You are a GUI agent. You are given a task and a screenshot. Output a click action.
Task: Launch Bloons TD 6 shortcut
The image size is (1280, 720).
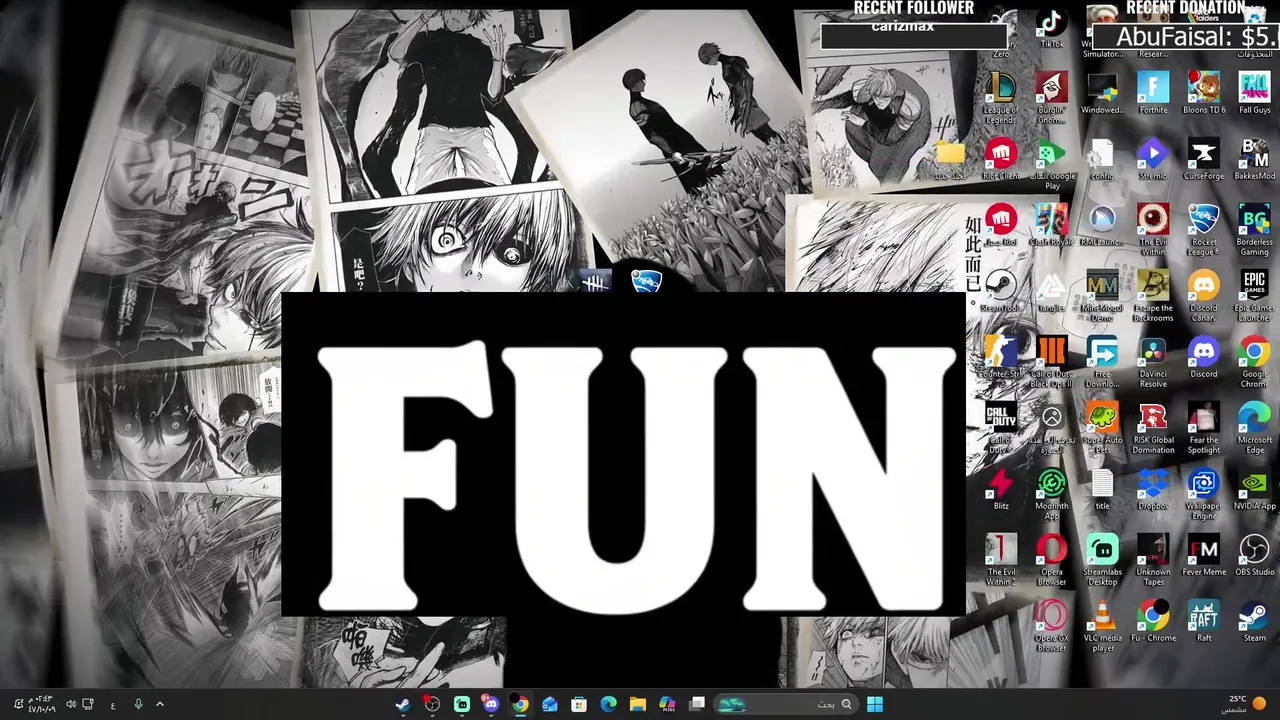click(x=1204, y=93)
